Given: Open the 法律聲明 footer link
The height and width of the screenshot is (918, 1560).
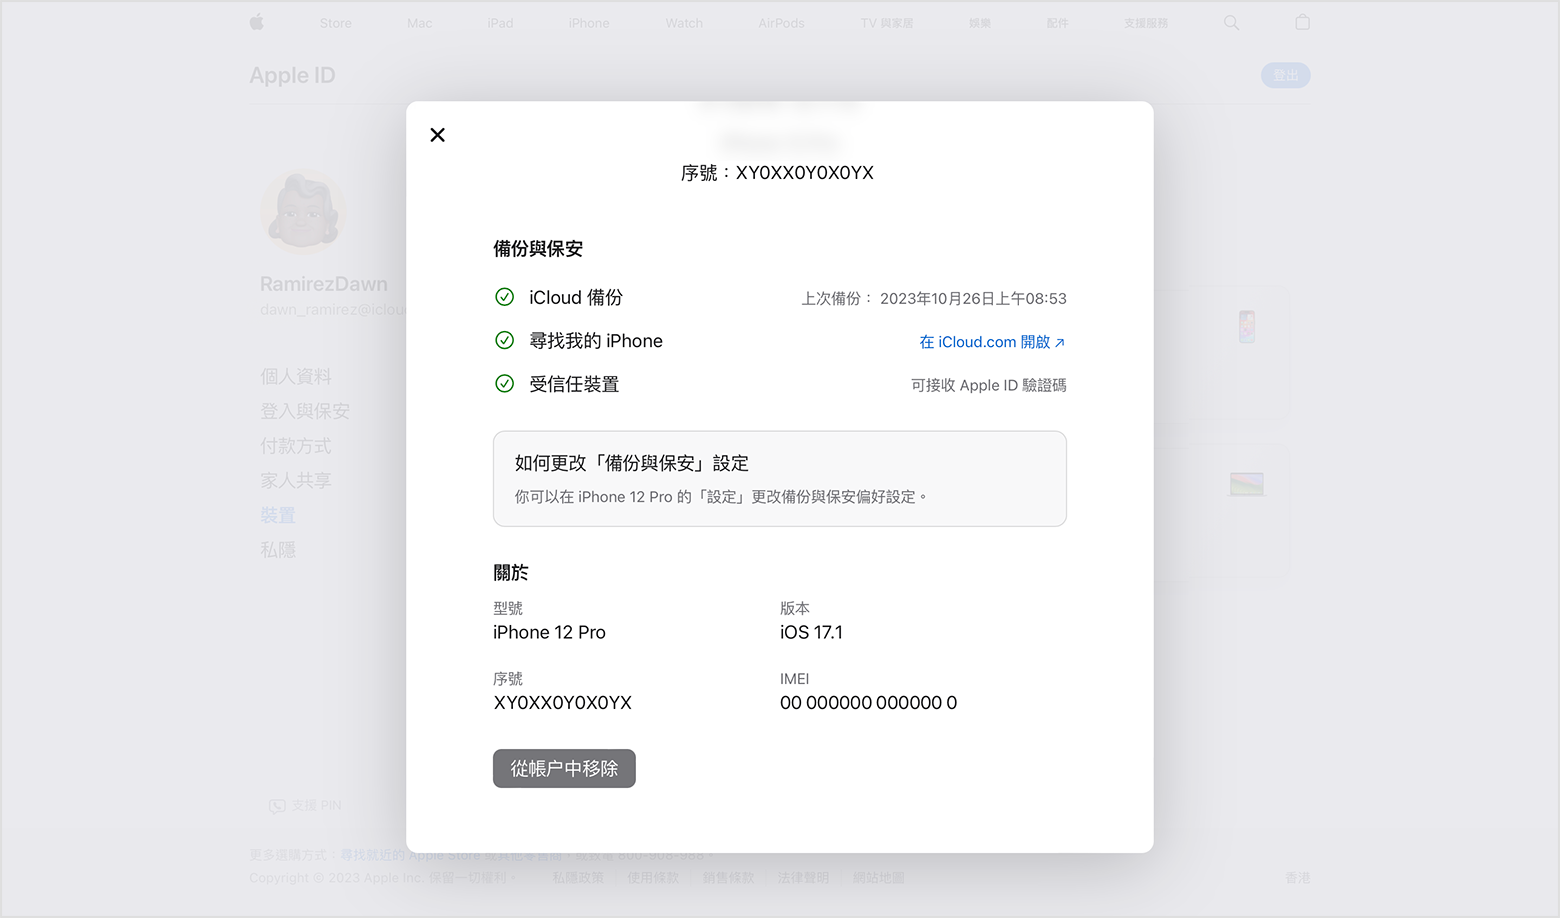Looking at the screenshot, I should [x=804, y=878].
